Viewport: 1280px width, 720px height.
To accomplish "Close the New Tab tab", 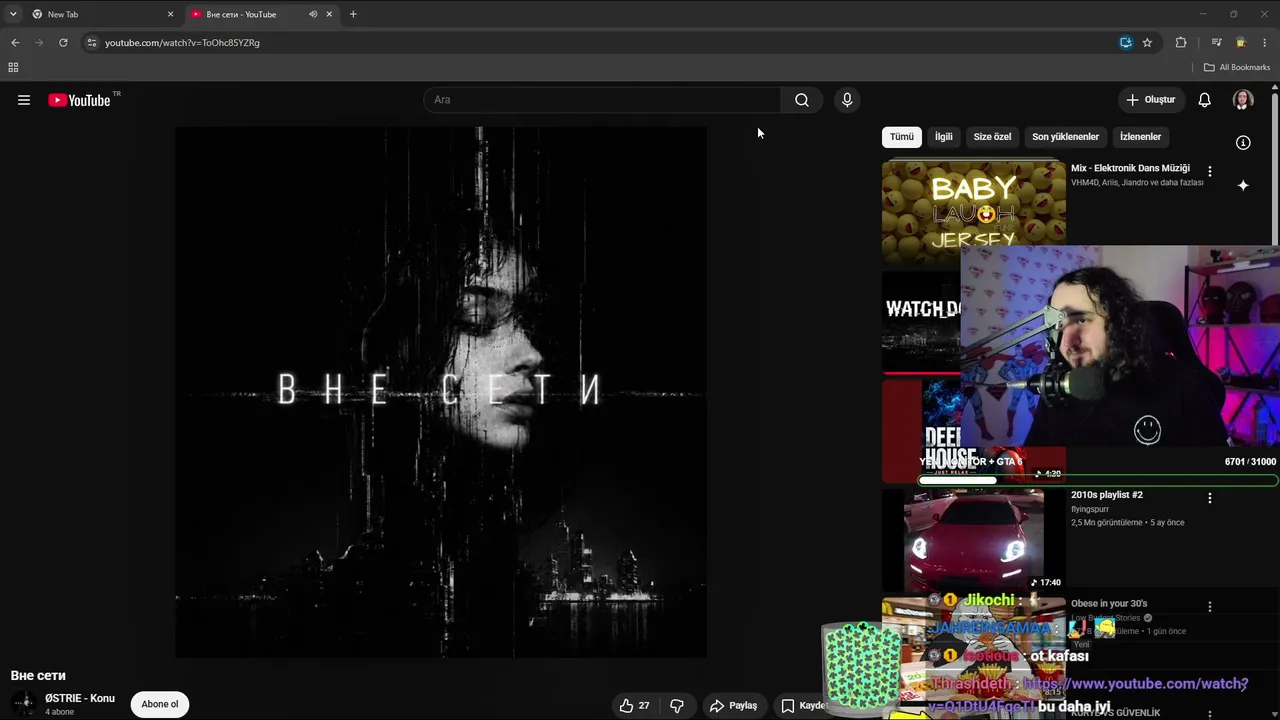I will pos(170,14).
